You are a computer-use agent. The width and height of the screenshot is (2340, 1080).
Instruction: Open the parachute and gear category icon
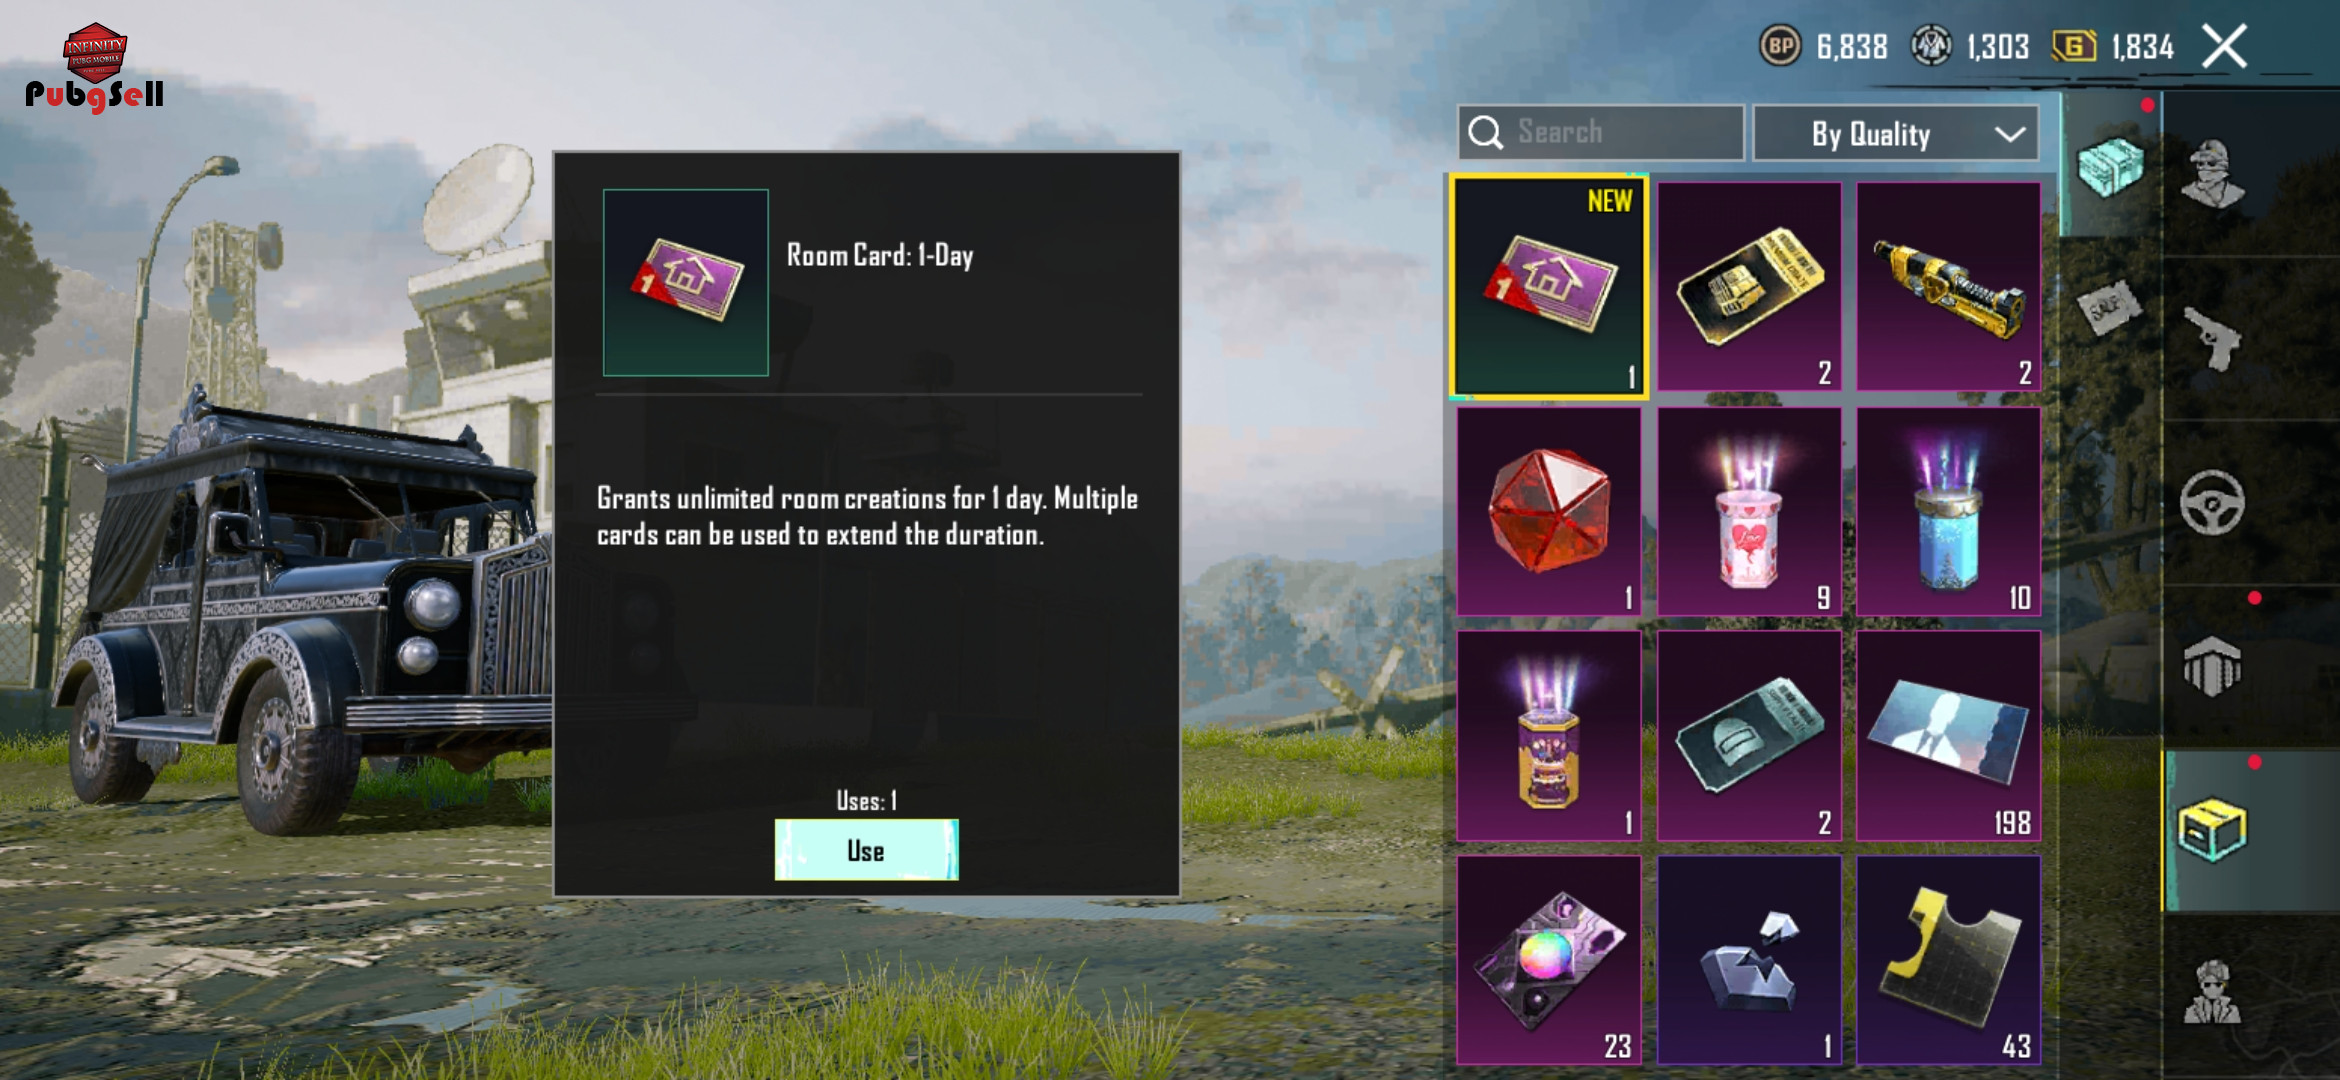(2212, 666)
